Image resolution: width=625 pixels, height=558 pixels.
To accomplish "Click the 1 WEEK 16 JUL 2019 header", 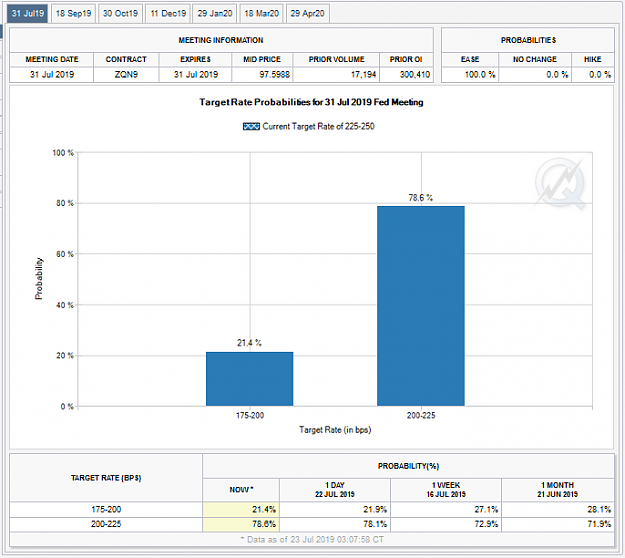I will (x=446, y=490).
